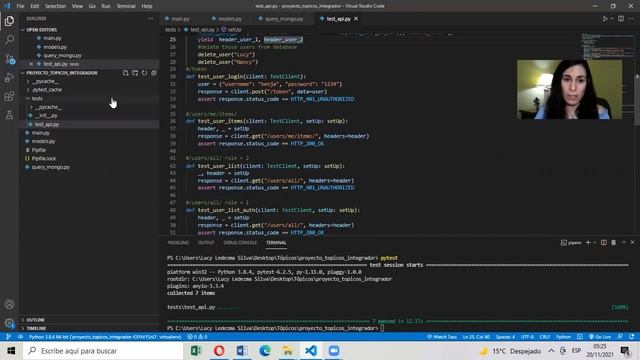The height and width of the screenshot is (360, 640).
Task: Collapse the tests folder
Action: coord(37,98)
